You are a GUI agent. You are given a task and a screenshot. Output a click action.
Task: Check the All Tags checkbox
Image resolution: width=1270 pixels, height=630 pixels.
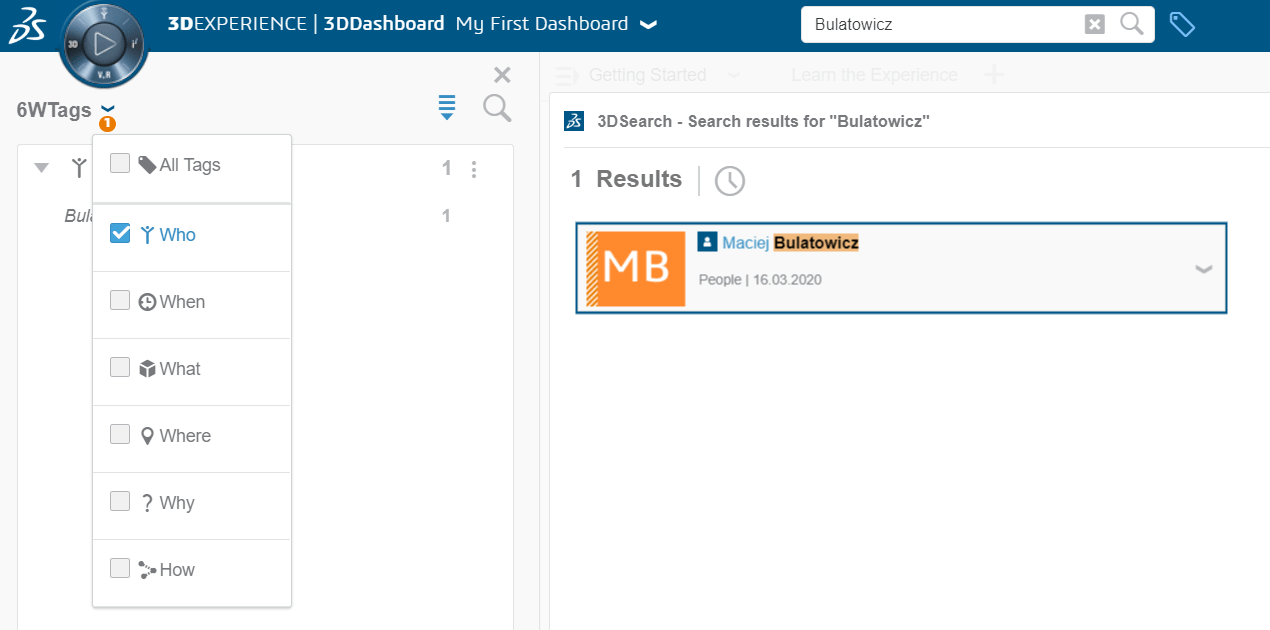[120, 164]
